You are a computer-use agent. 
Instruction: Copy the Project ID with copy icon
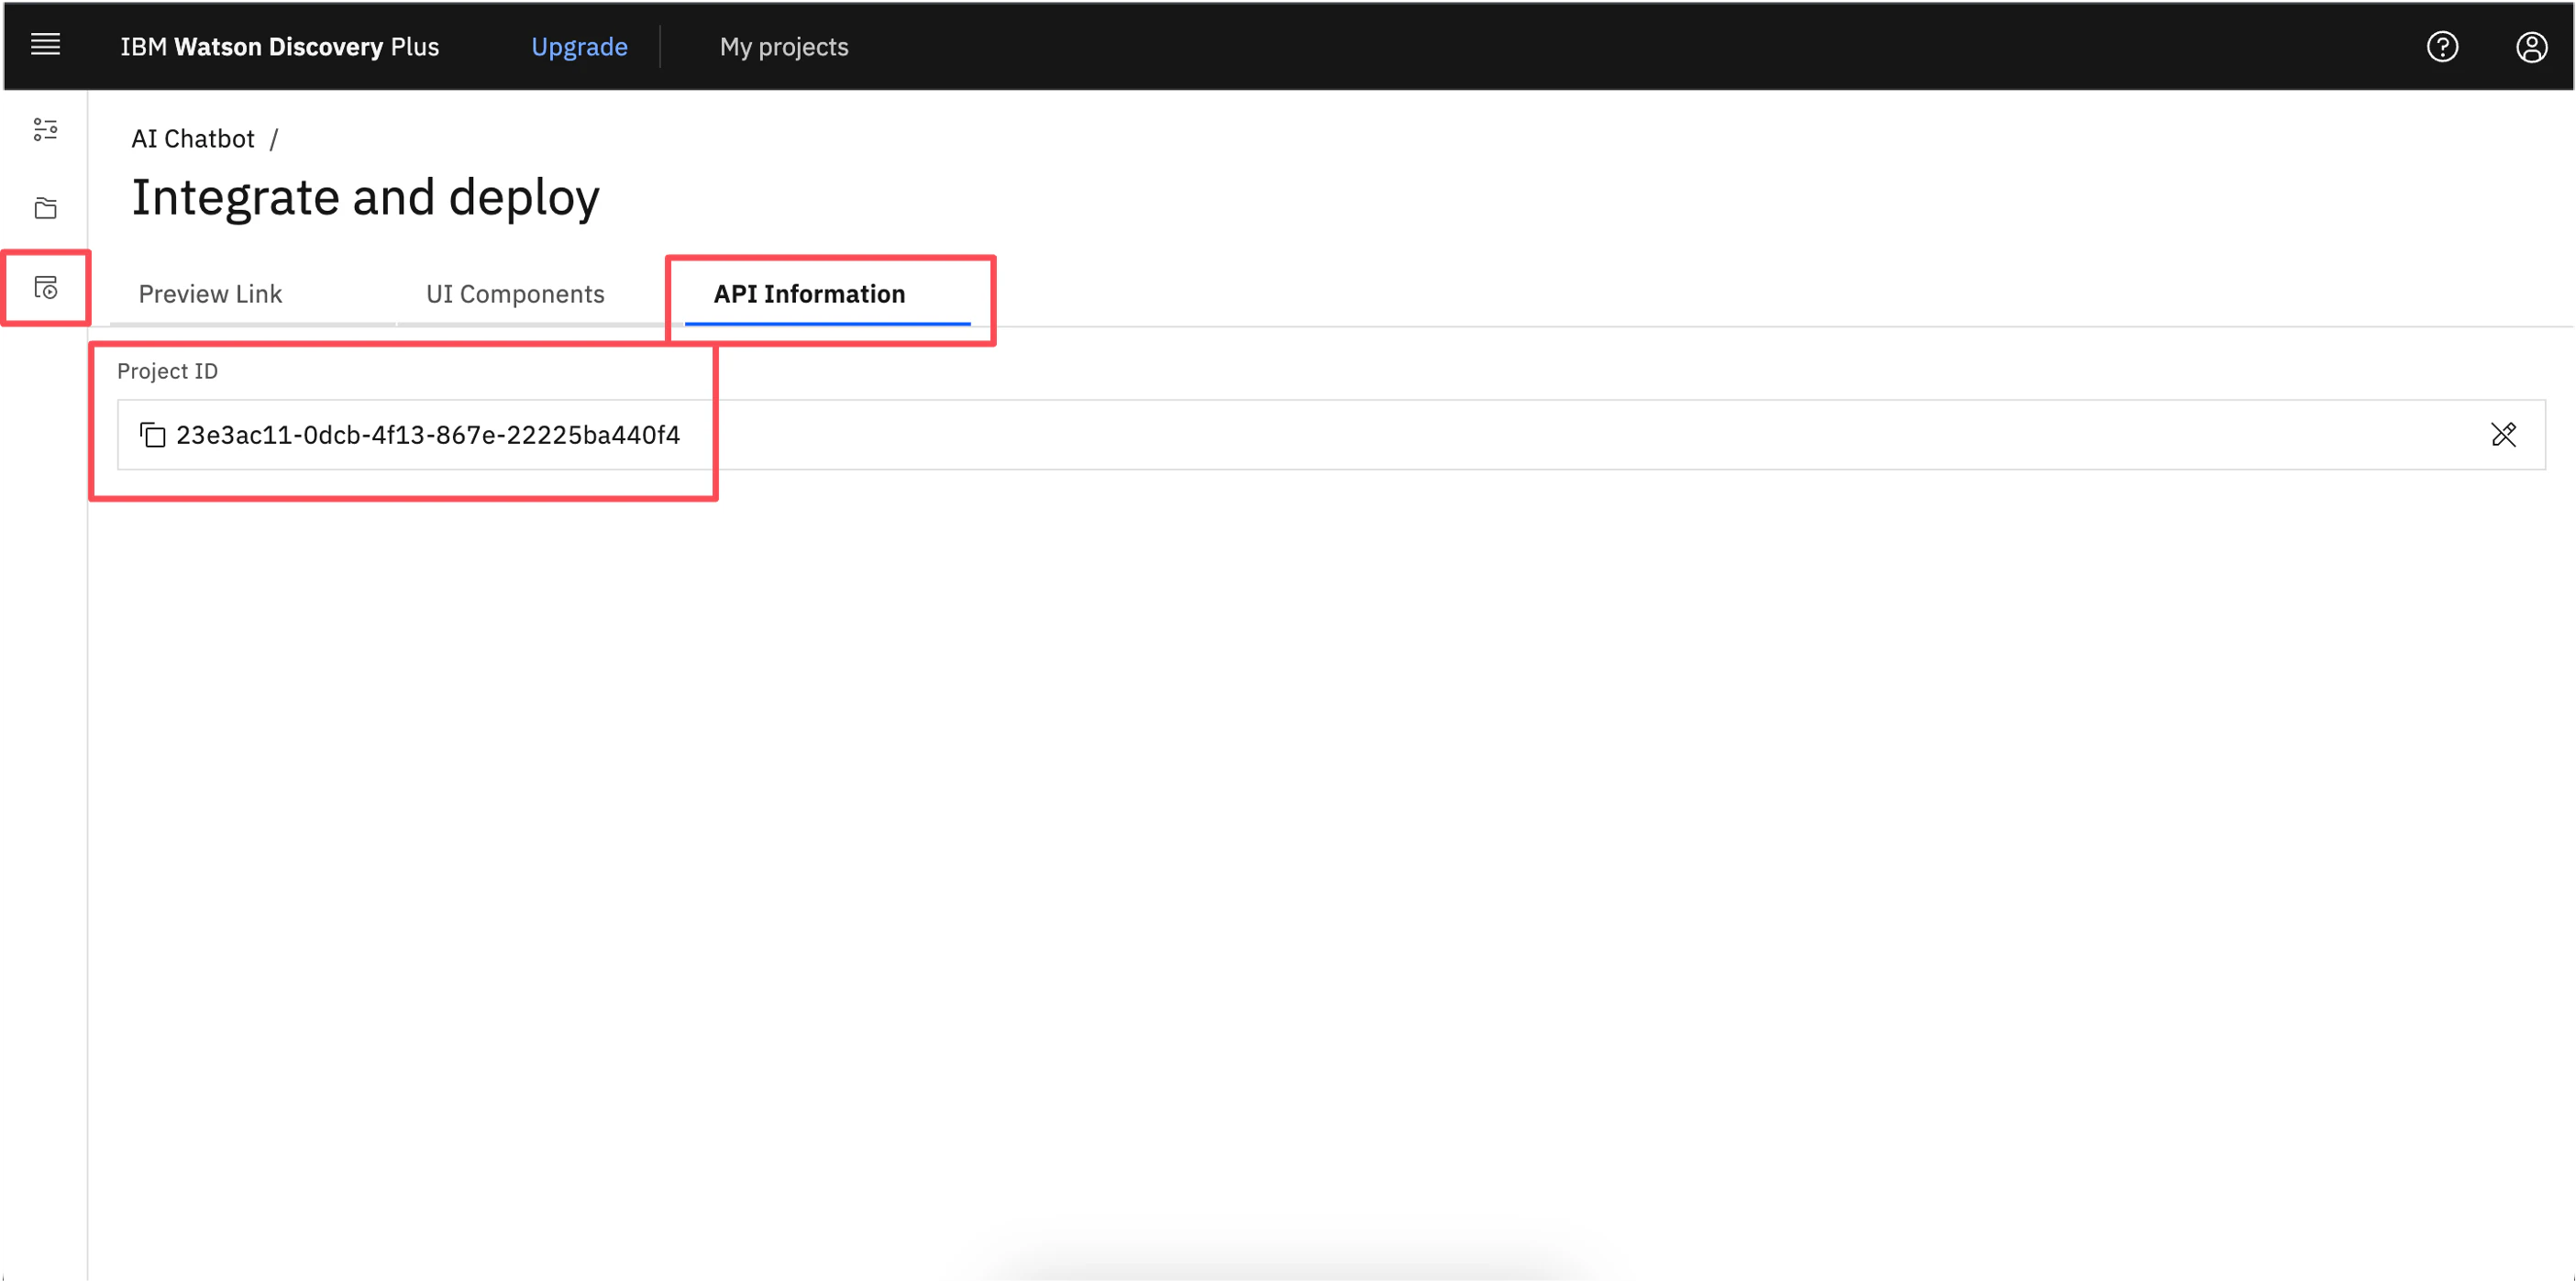153,435
